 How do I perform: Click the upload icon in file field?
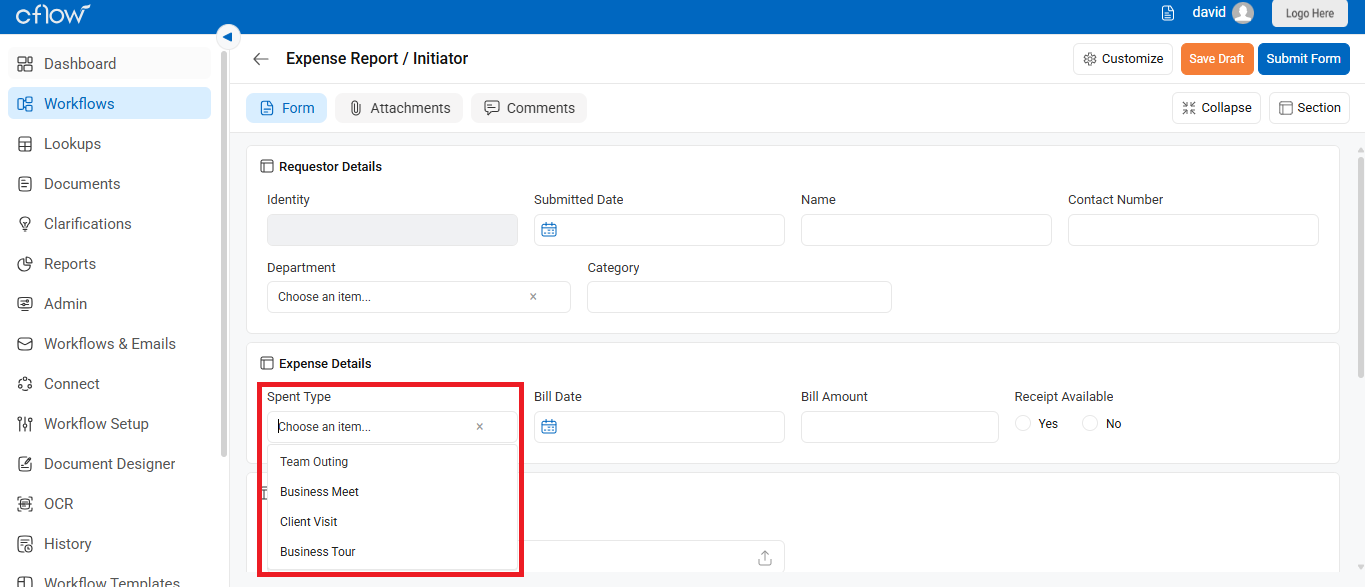[765, 558]
